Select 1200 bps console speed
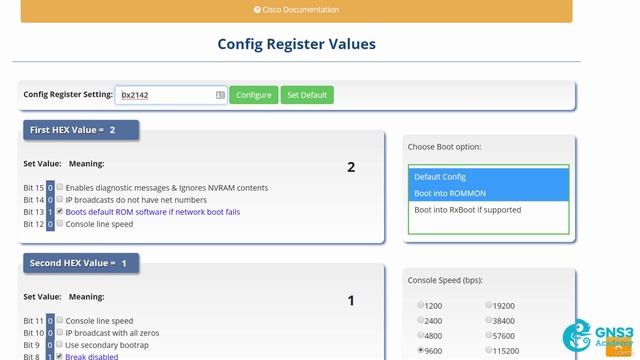The image size is (640, 360). [x=420, y=305]
